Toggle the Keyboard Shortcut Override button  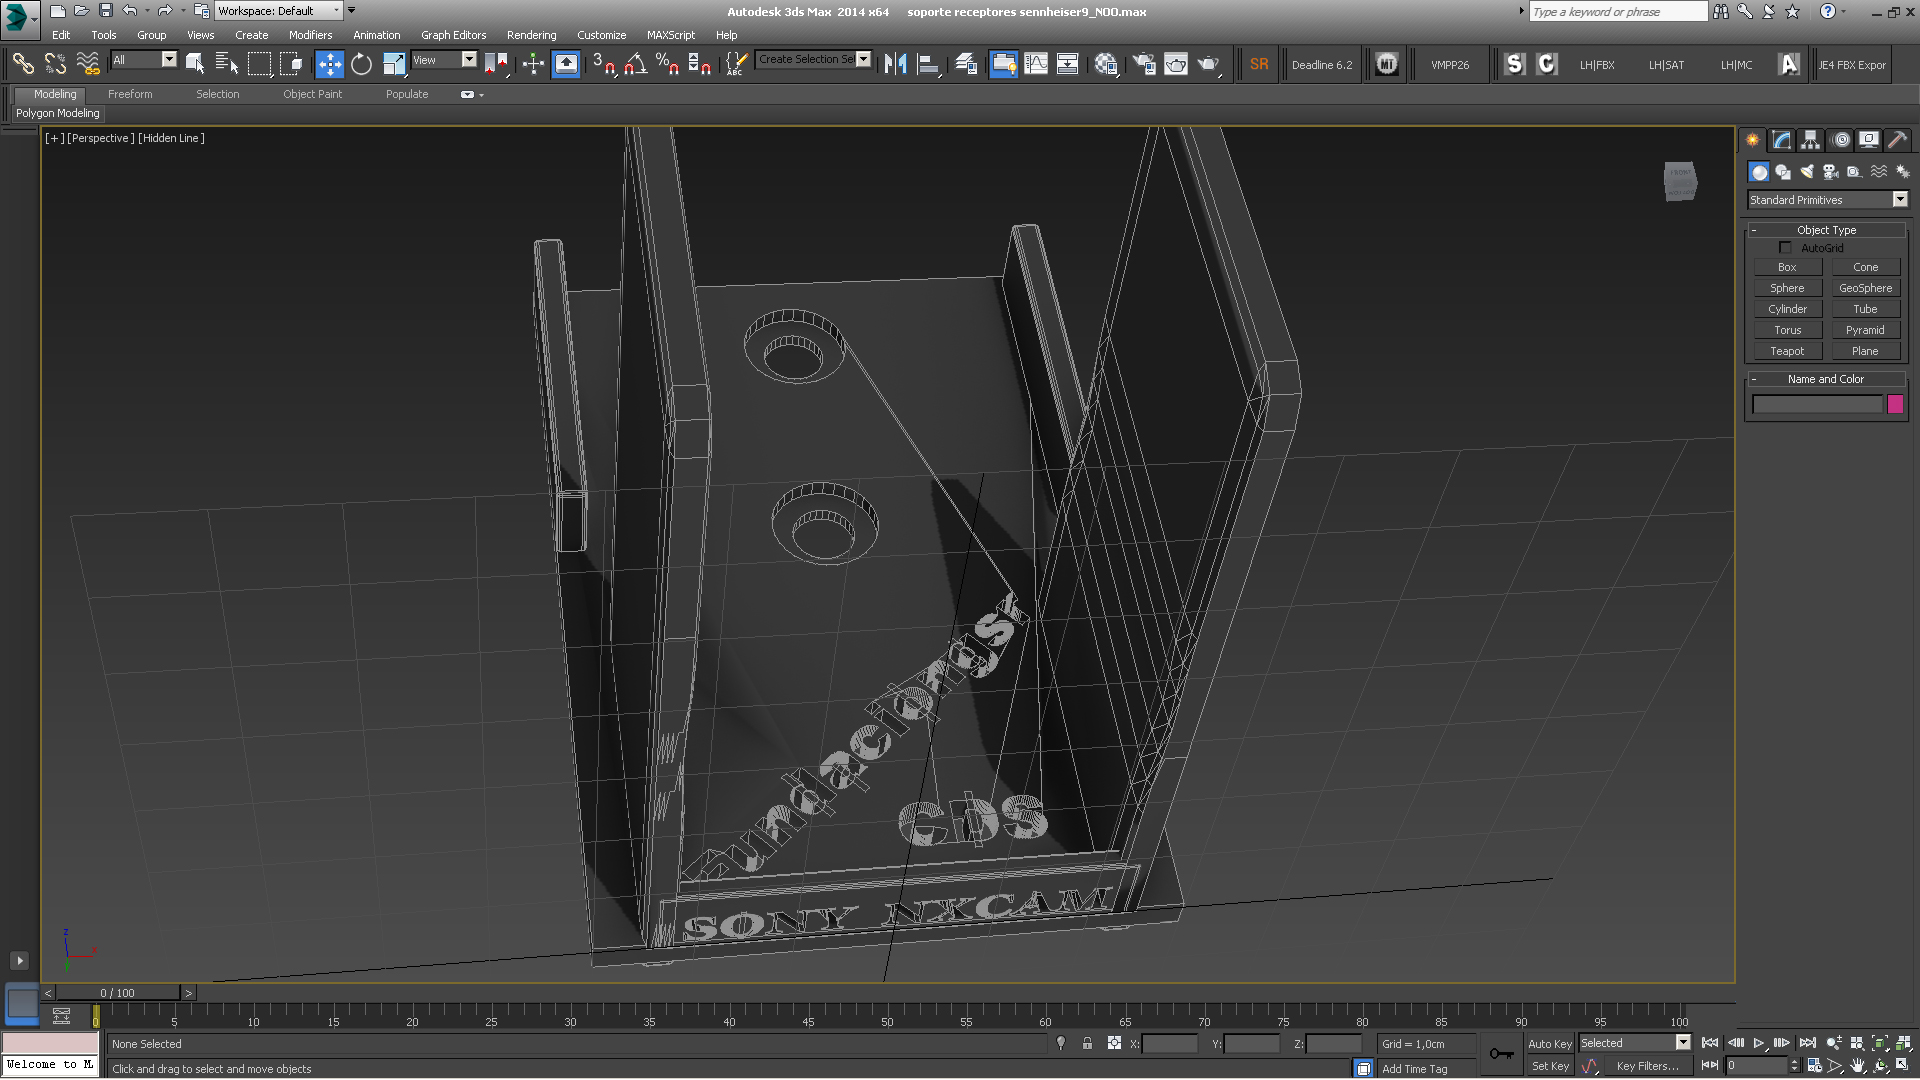[566, 64]
